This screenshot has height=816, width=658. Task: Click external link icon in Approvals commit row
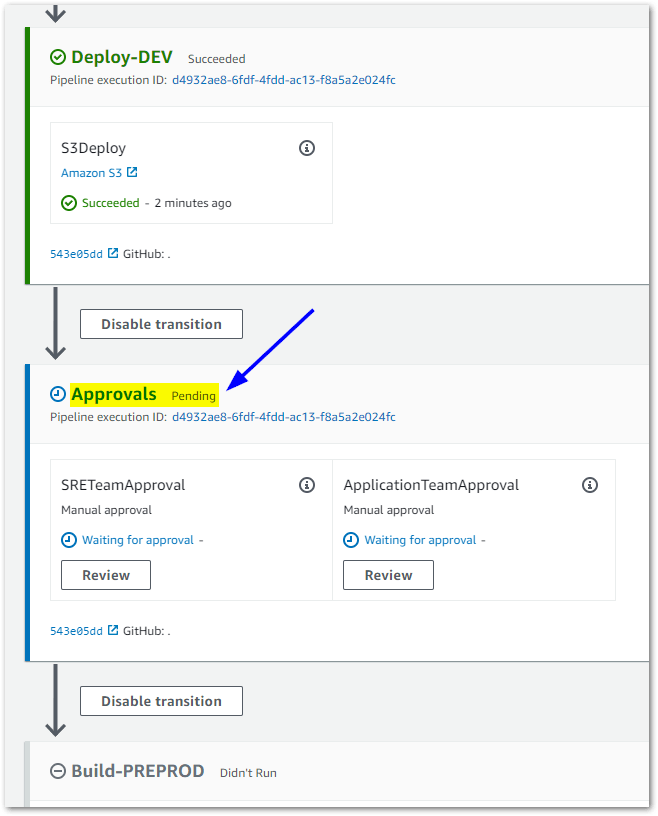click(x=113, y=630)
